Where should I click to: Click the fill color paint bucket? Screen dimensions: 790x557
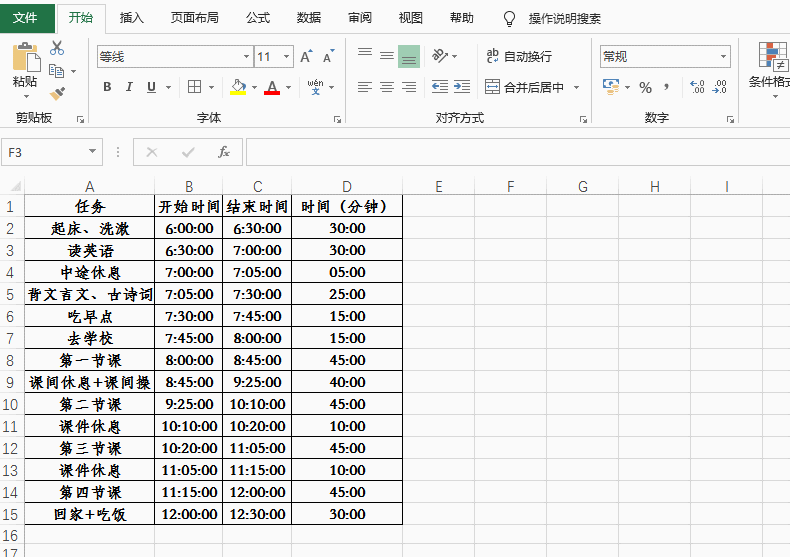point(238,87)
